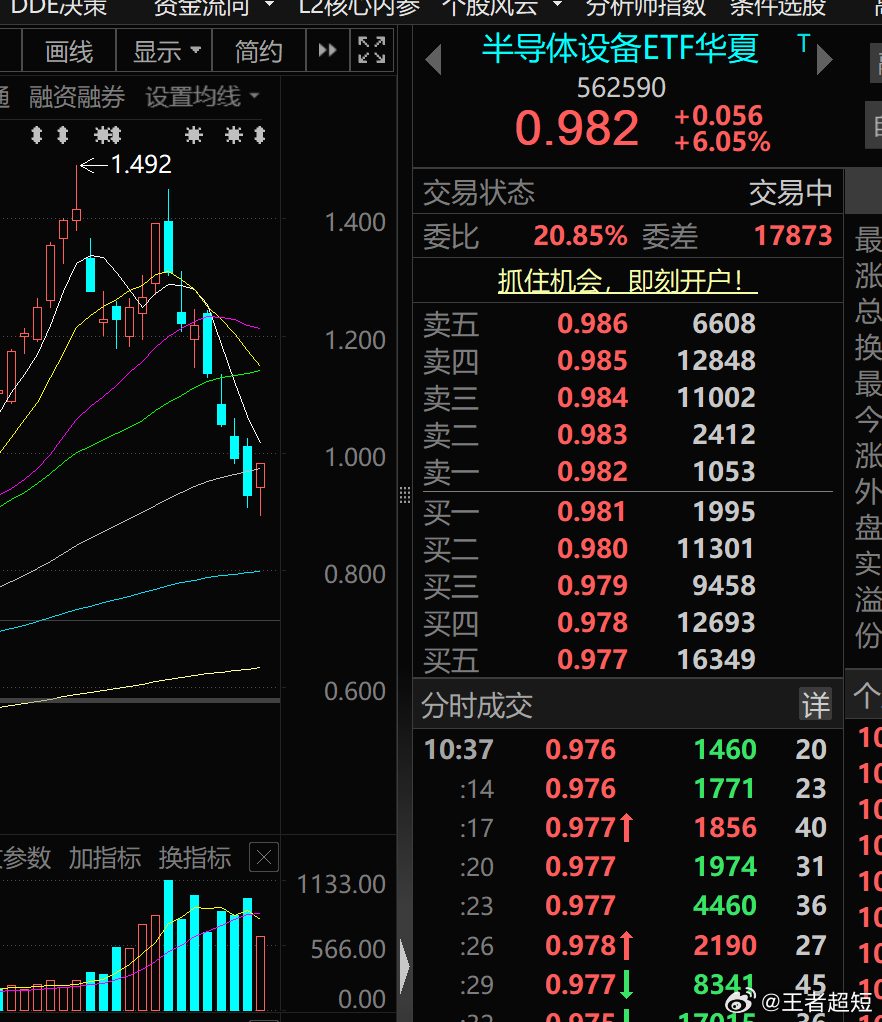Select 买一 price 0.981
This screenshot has height=1022, width=882.
[x=592, y=512]
